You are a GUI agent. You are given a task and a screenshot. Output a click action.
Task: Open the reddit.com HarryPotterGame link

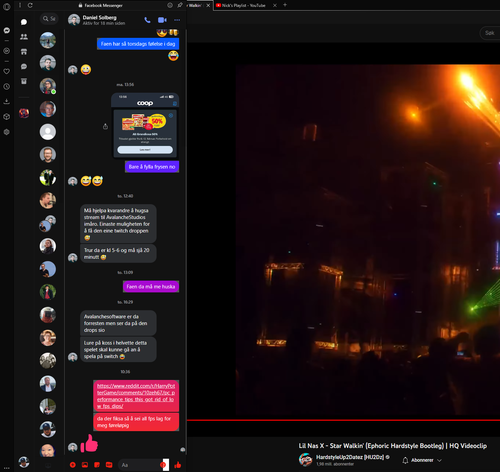136,396
